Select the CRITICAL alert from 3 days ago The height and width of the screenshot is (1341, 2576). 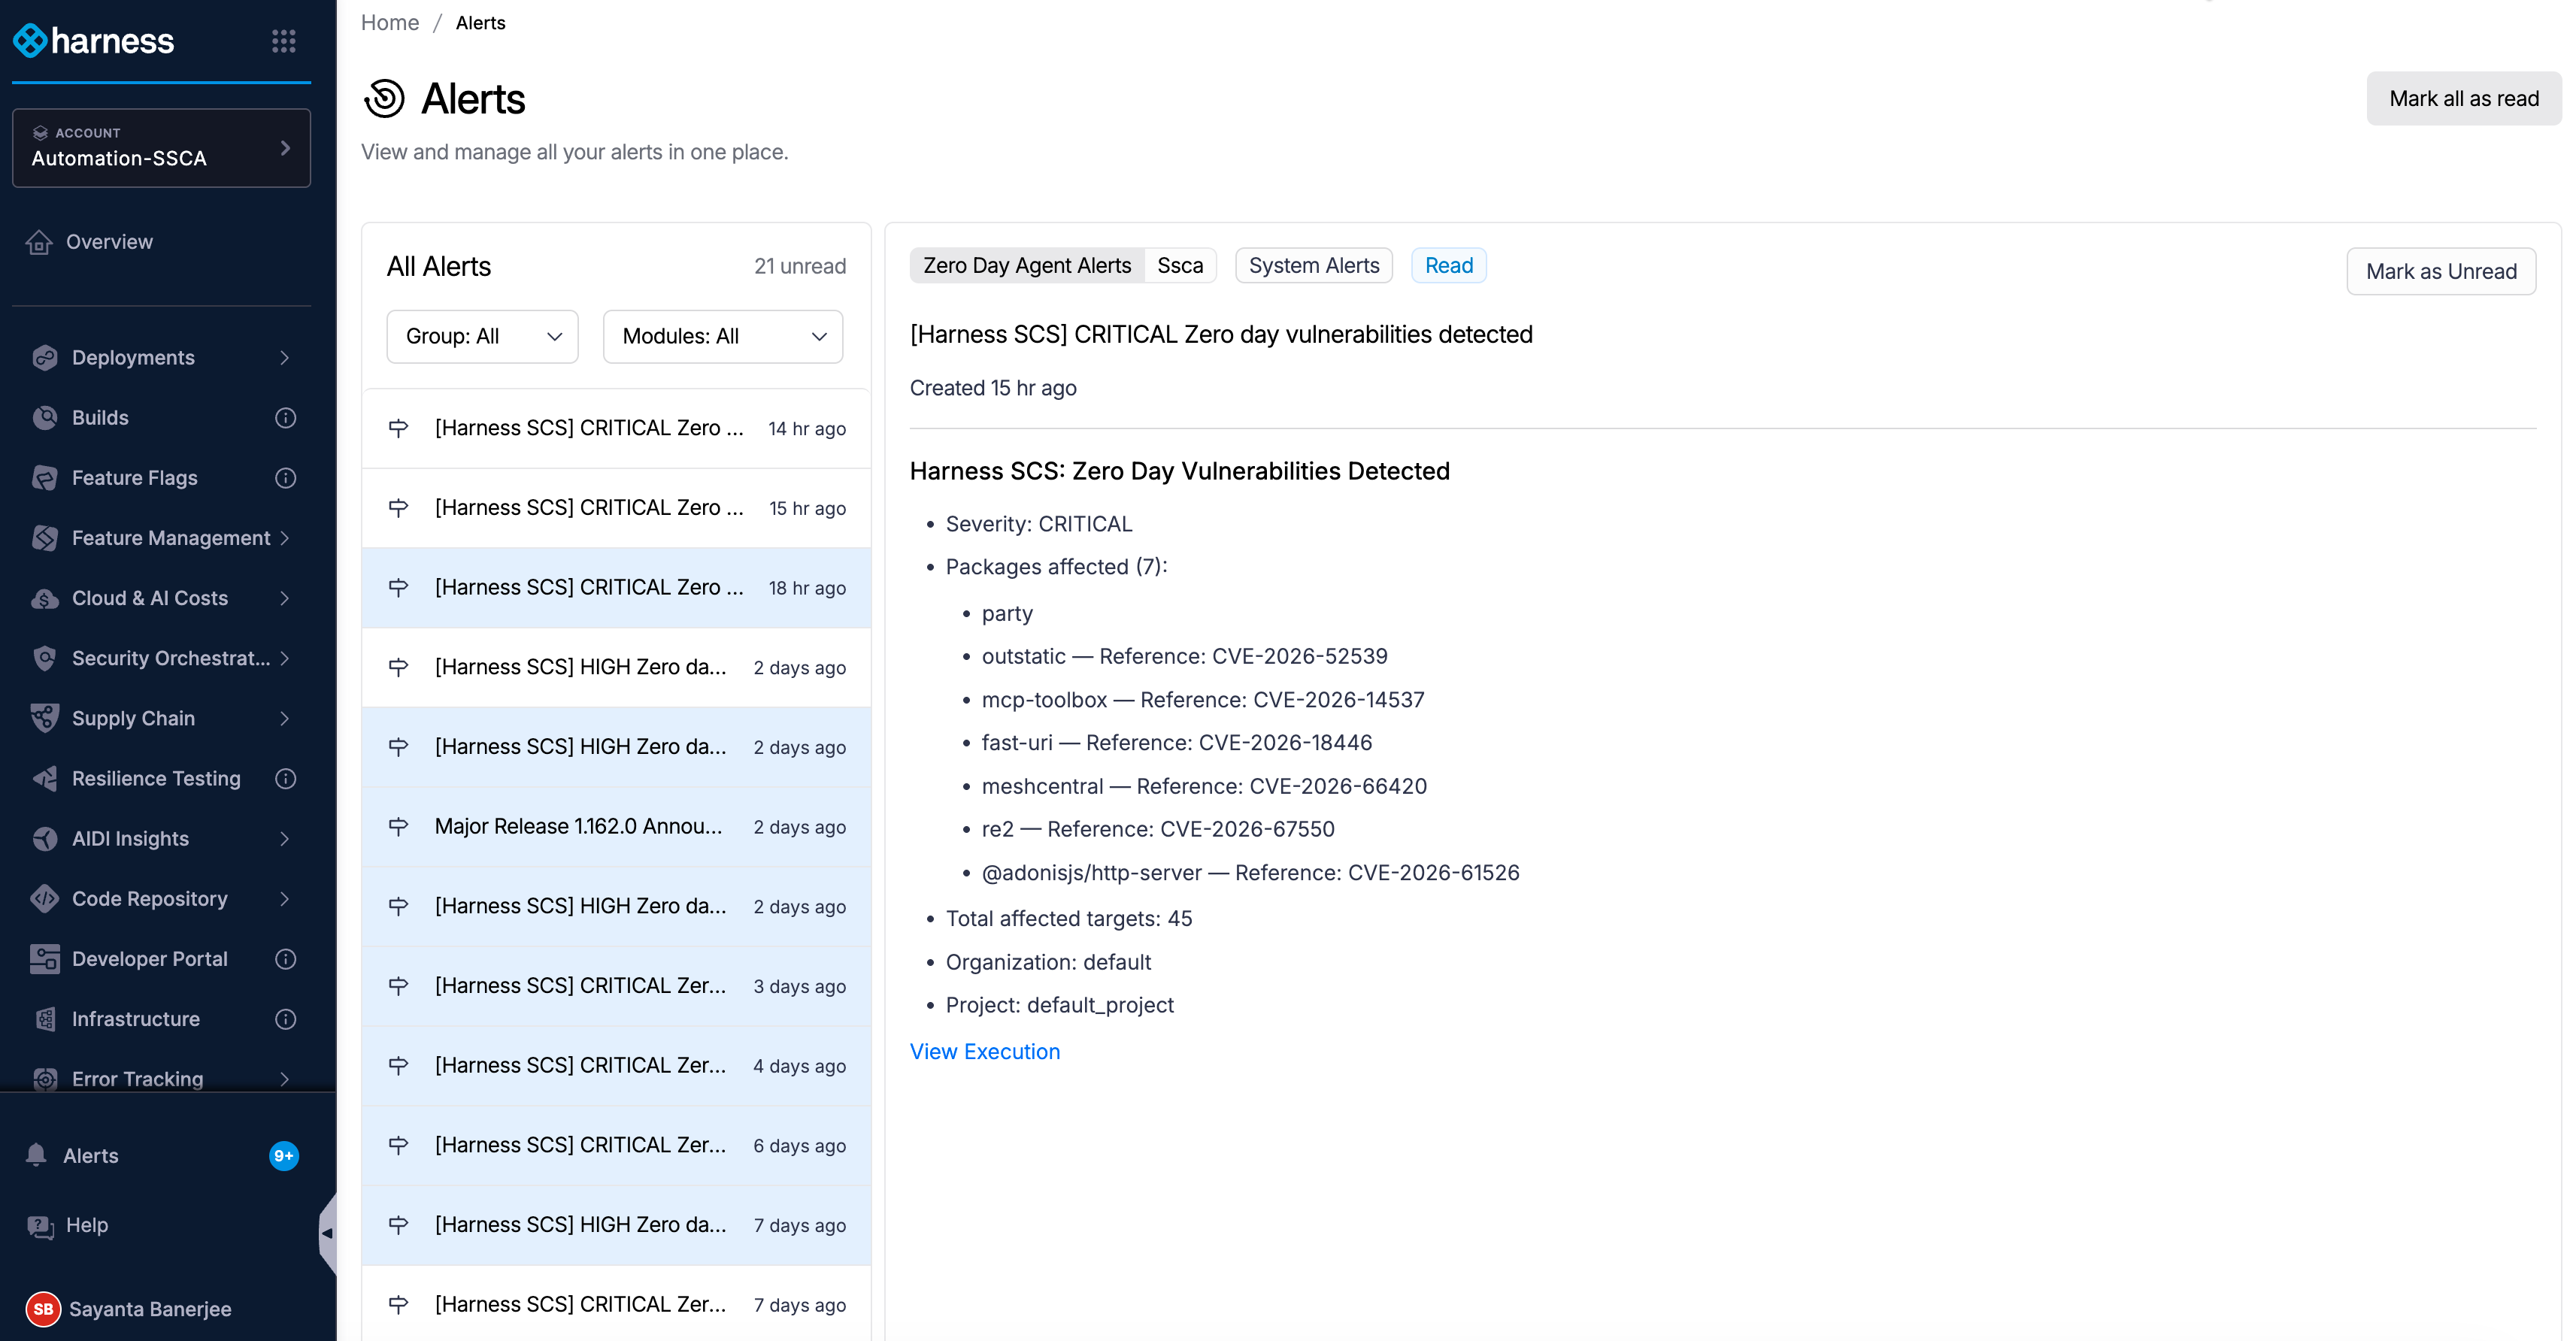point(616,986)
